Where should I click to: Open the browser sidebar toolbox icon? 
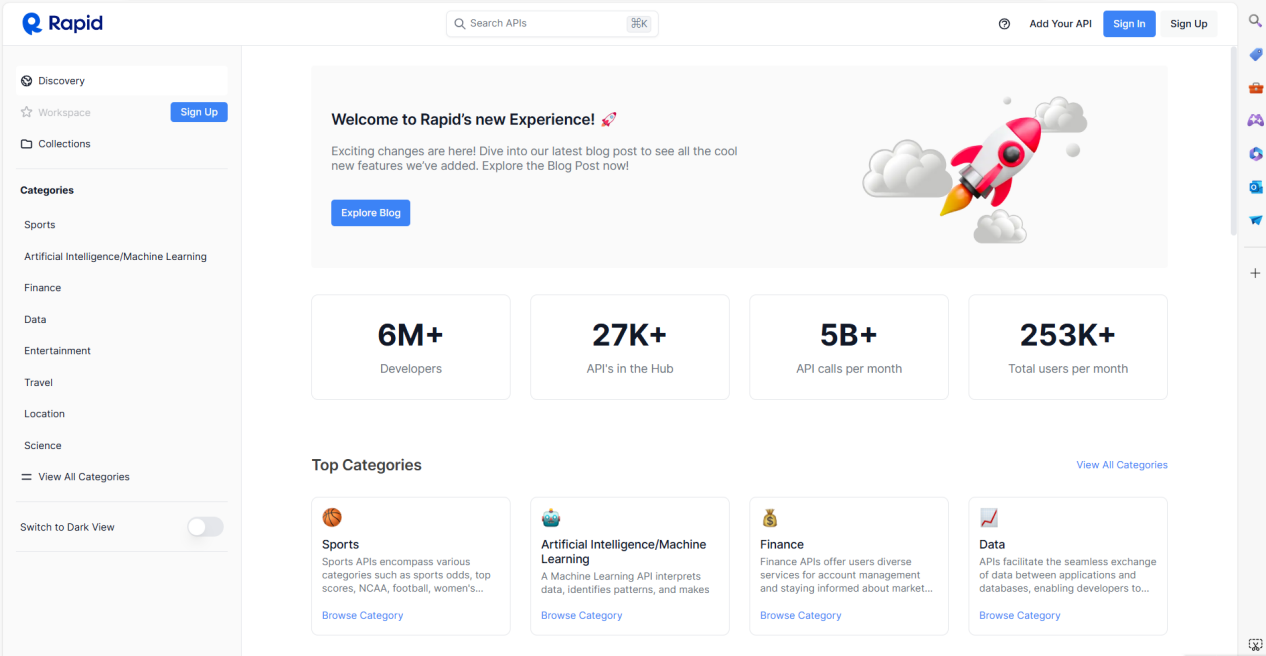1256,87
